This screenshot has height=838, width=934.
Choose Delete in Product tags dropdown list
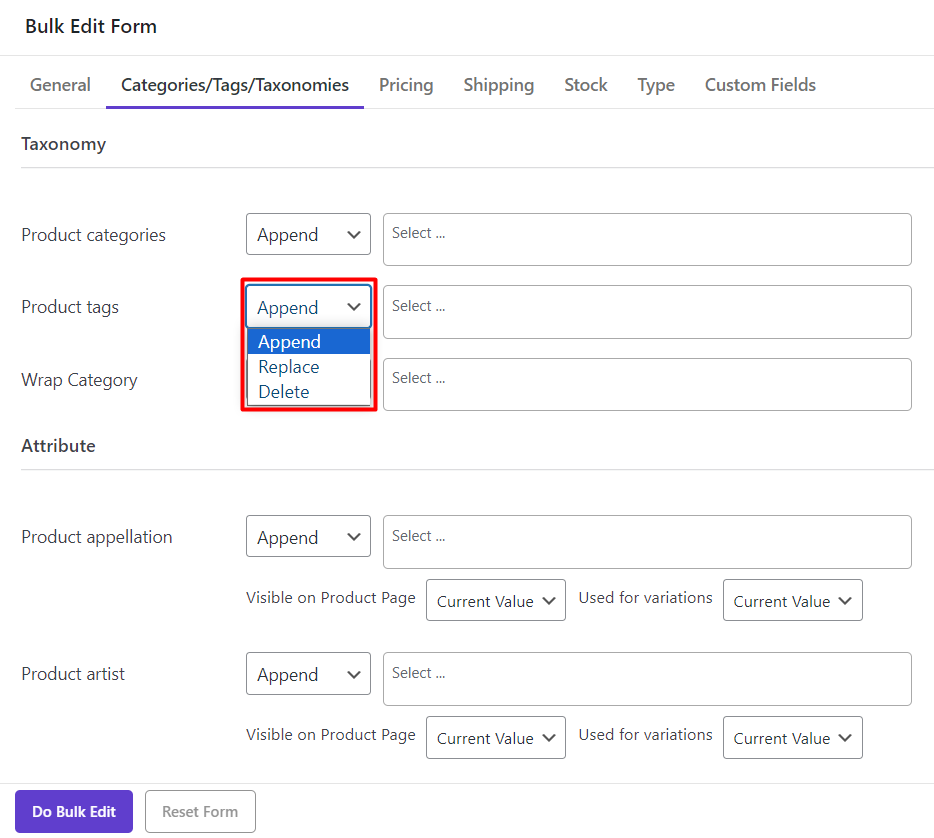point(284,392)
